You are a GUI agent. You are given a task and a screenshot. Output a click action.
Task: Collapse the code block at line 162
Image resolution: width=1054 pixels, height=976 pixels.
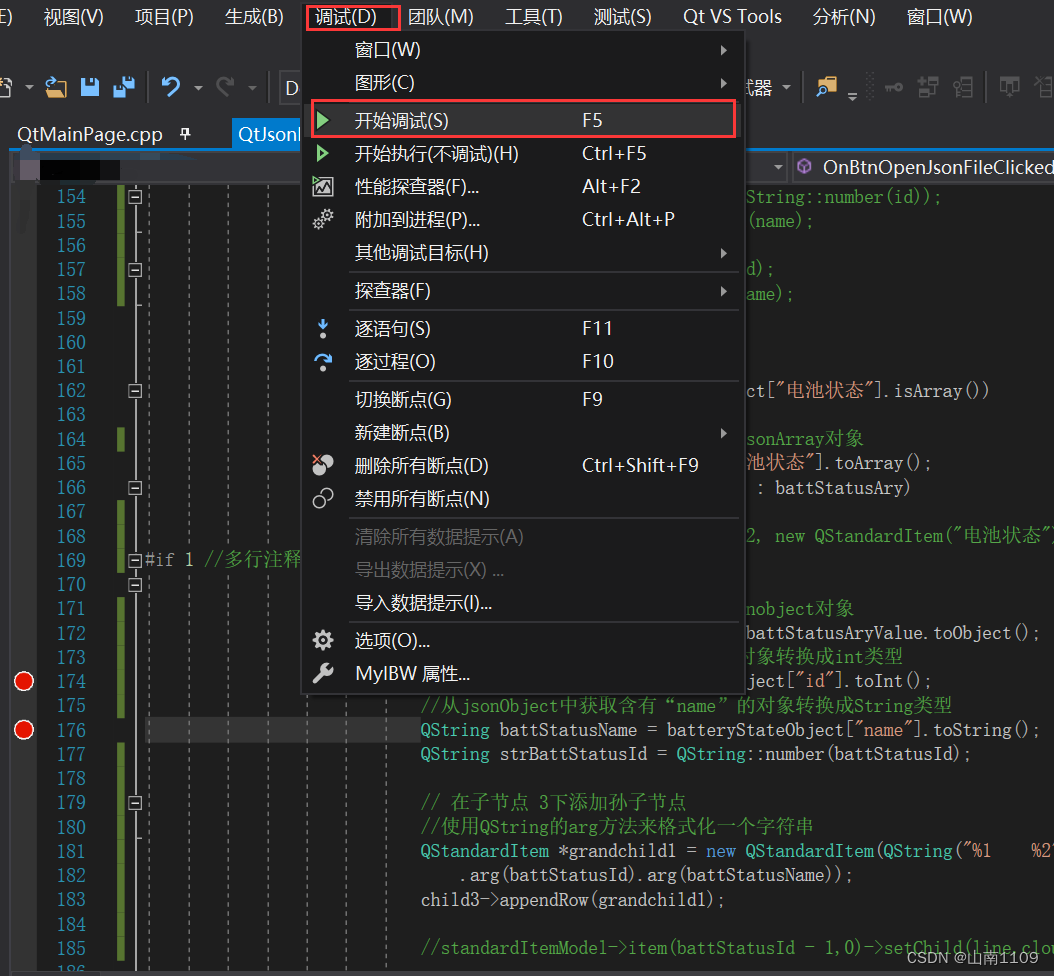[x=135, y=391]
